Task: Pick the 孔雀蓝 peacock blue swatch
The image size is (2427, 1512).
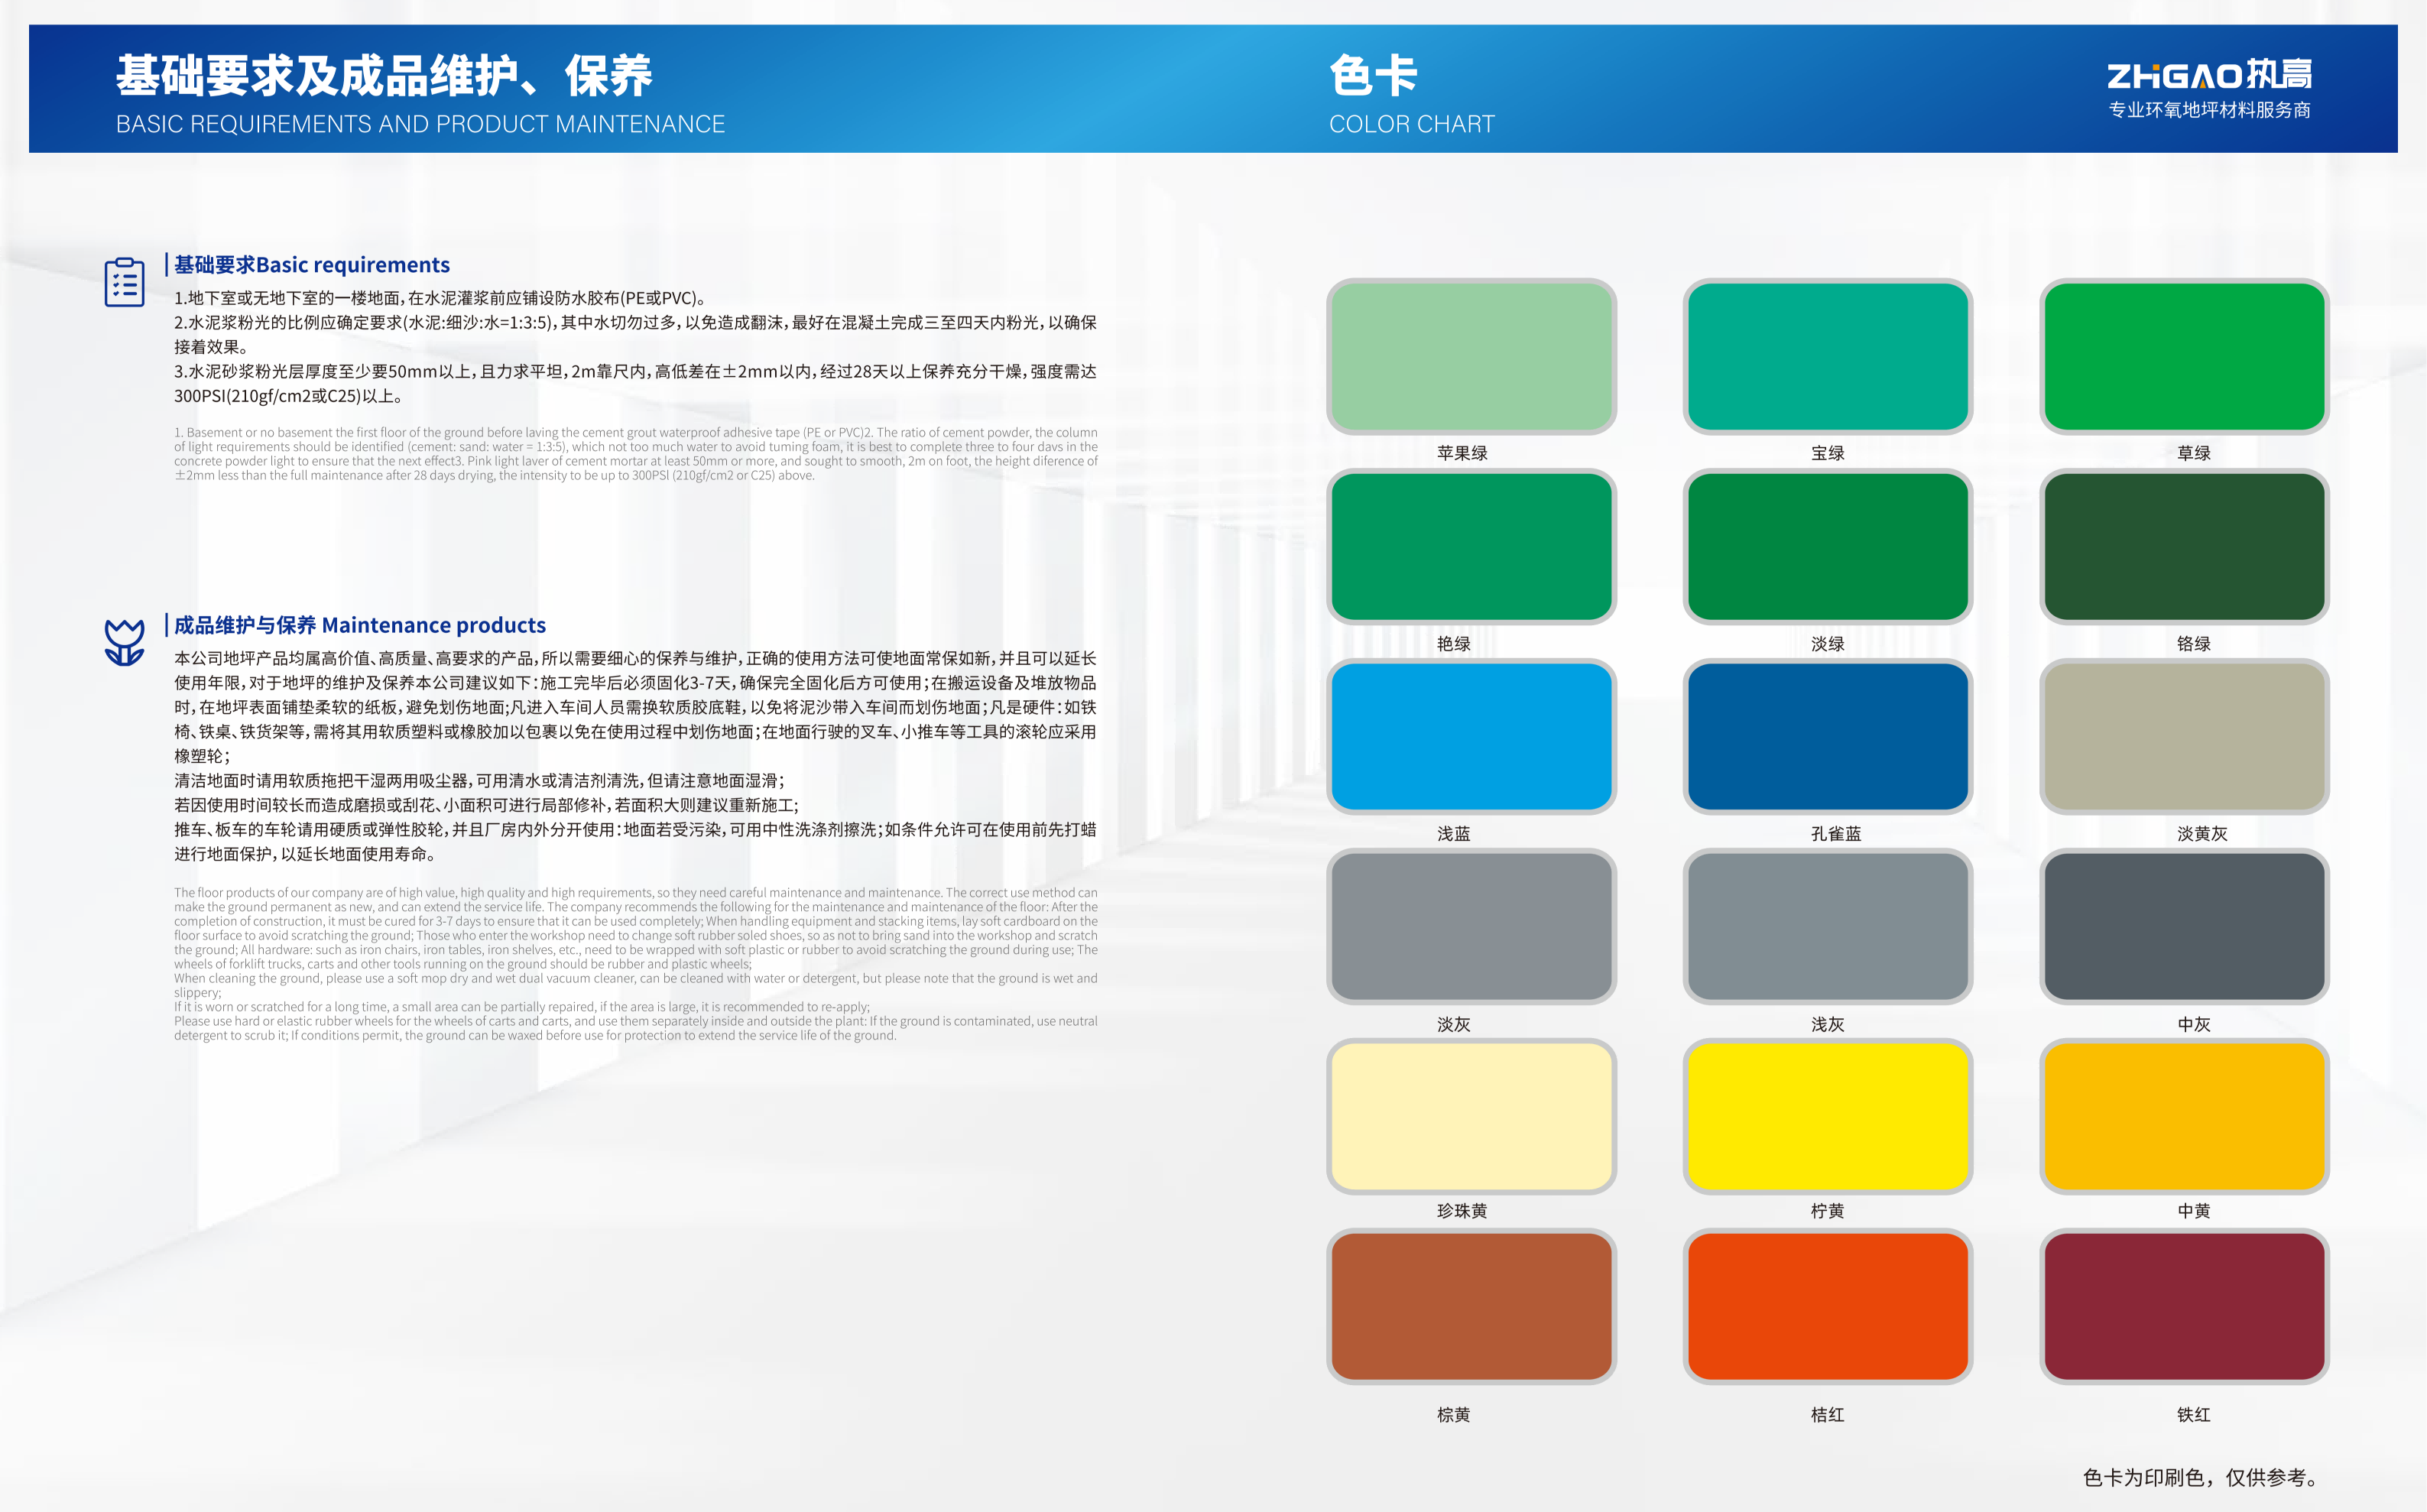Action: [x=1827, y=736]
